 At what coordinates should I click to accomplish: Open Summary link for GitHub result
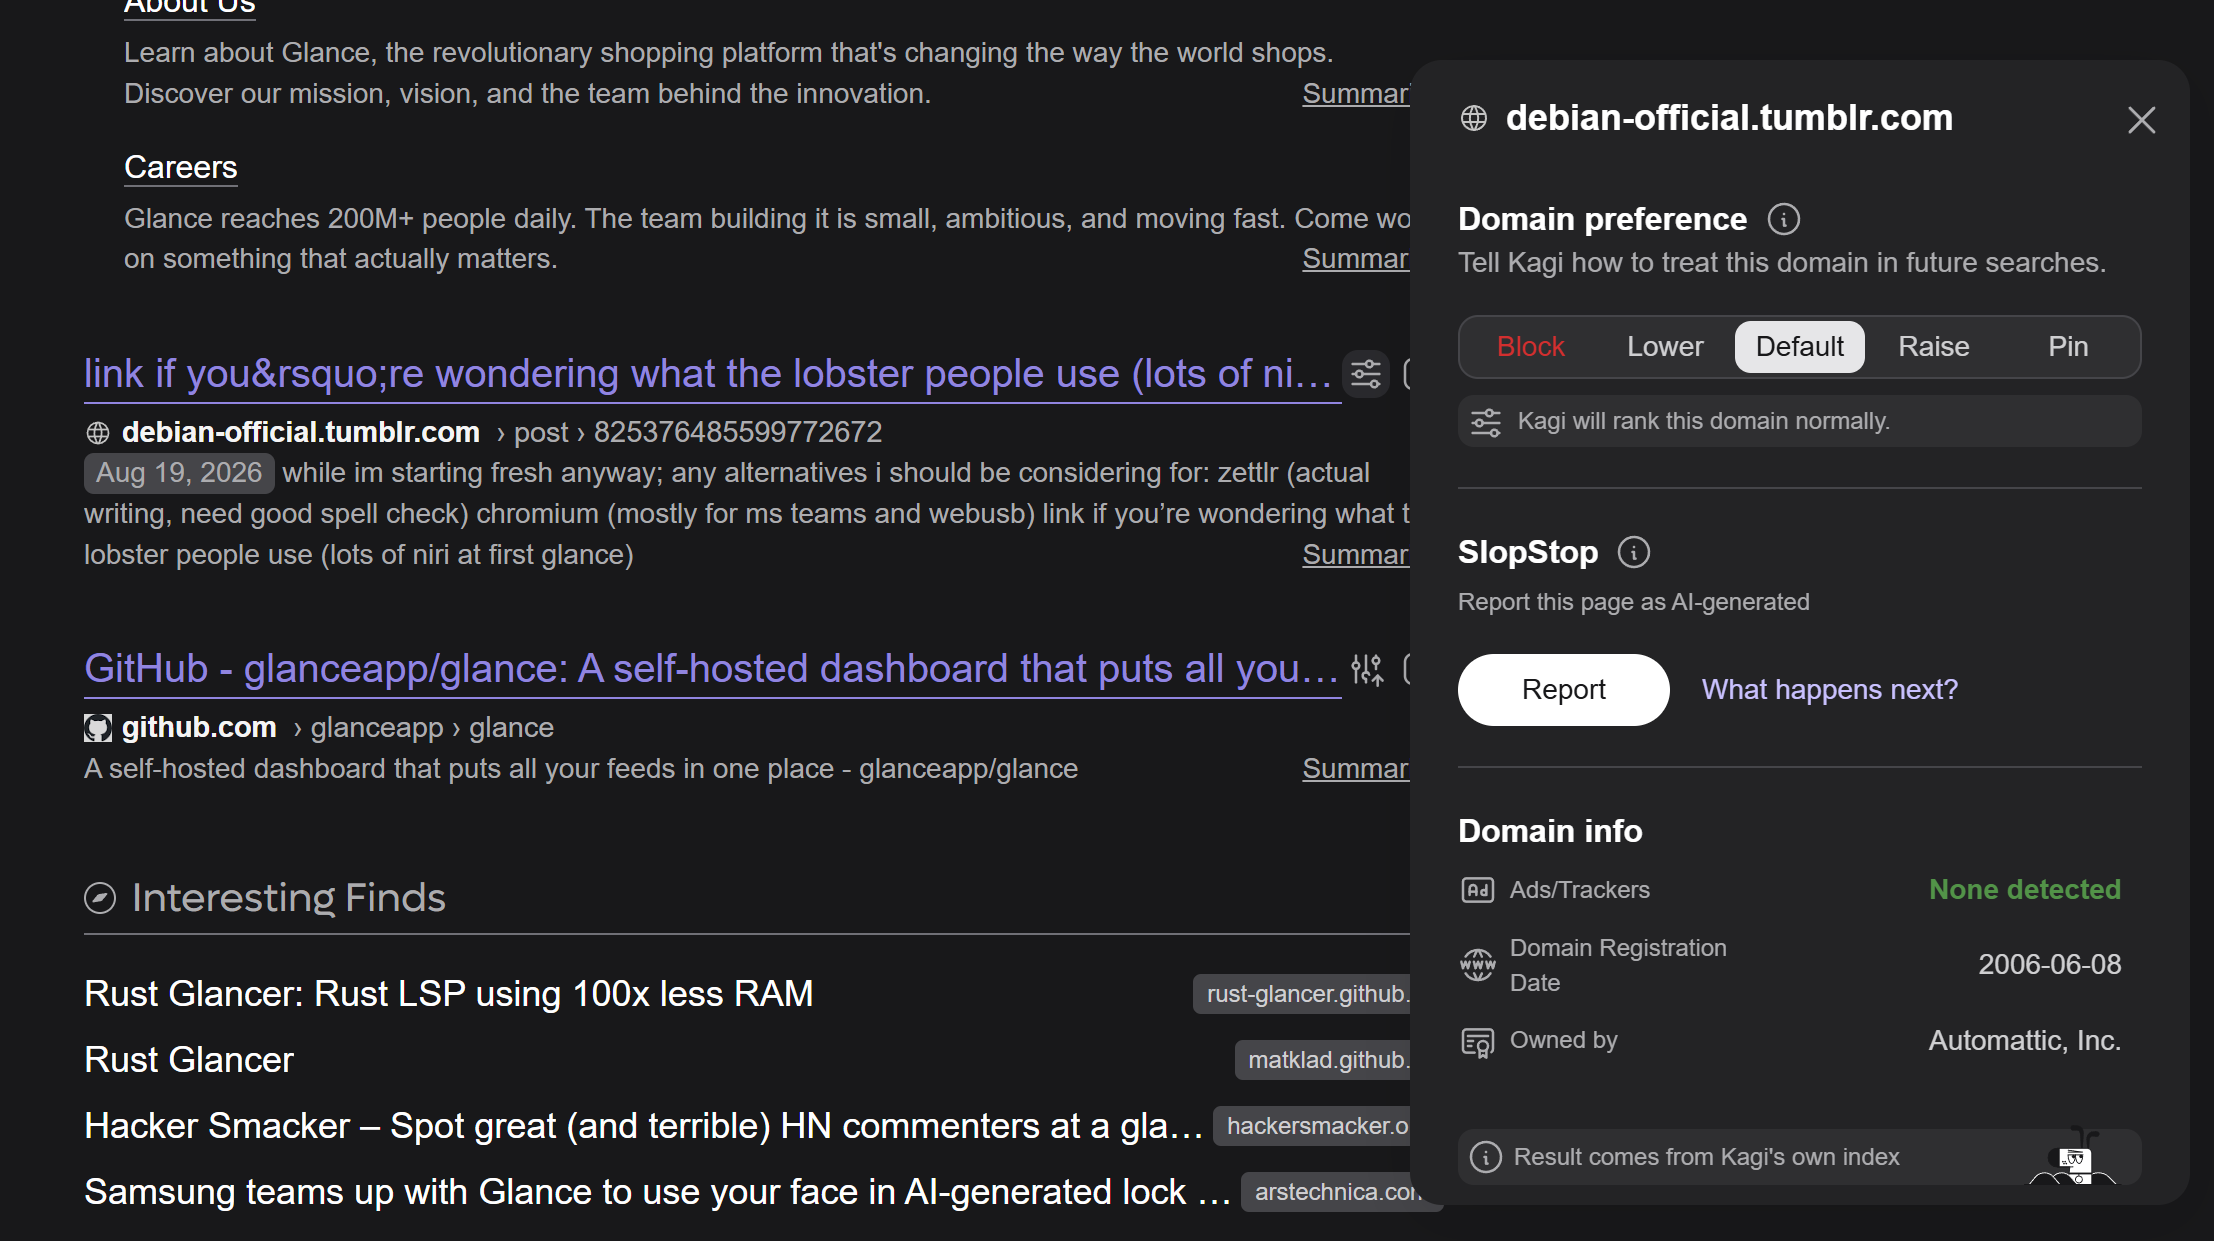point(1356,769)
